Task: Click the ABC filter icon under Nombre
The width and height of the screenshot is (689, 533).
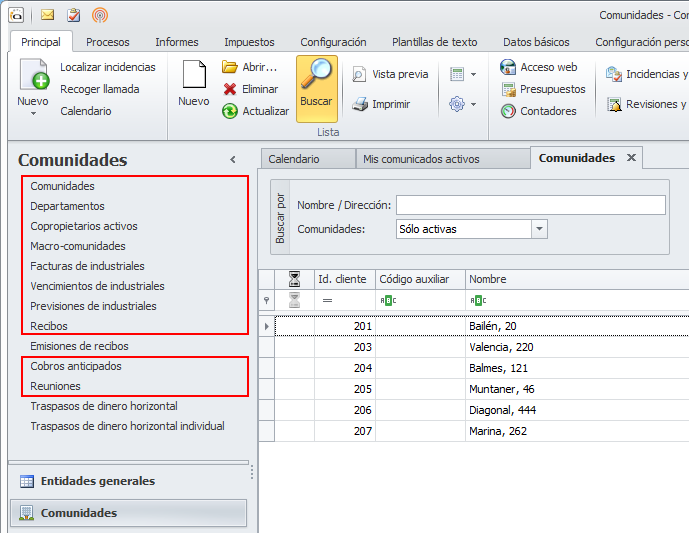Action: tap(478, 301)
